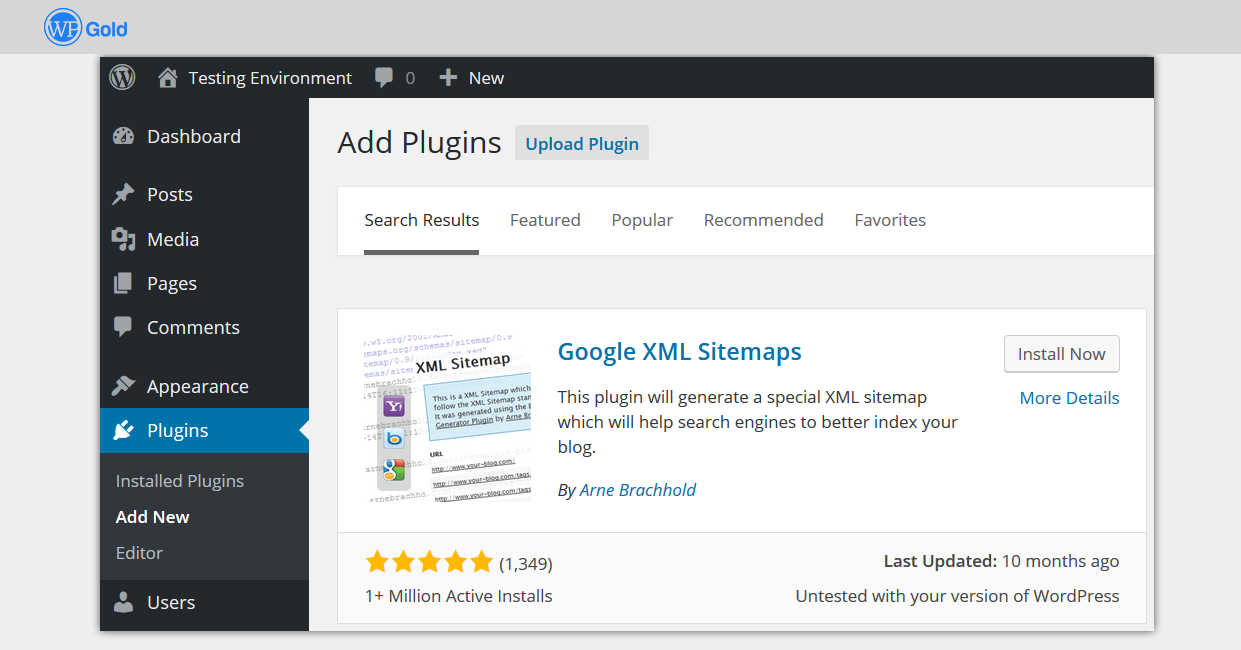Select Editor in the Plugins submenu
Image resolution: width=1241 pixels, height=650 pixels.
[139, 553]
